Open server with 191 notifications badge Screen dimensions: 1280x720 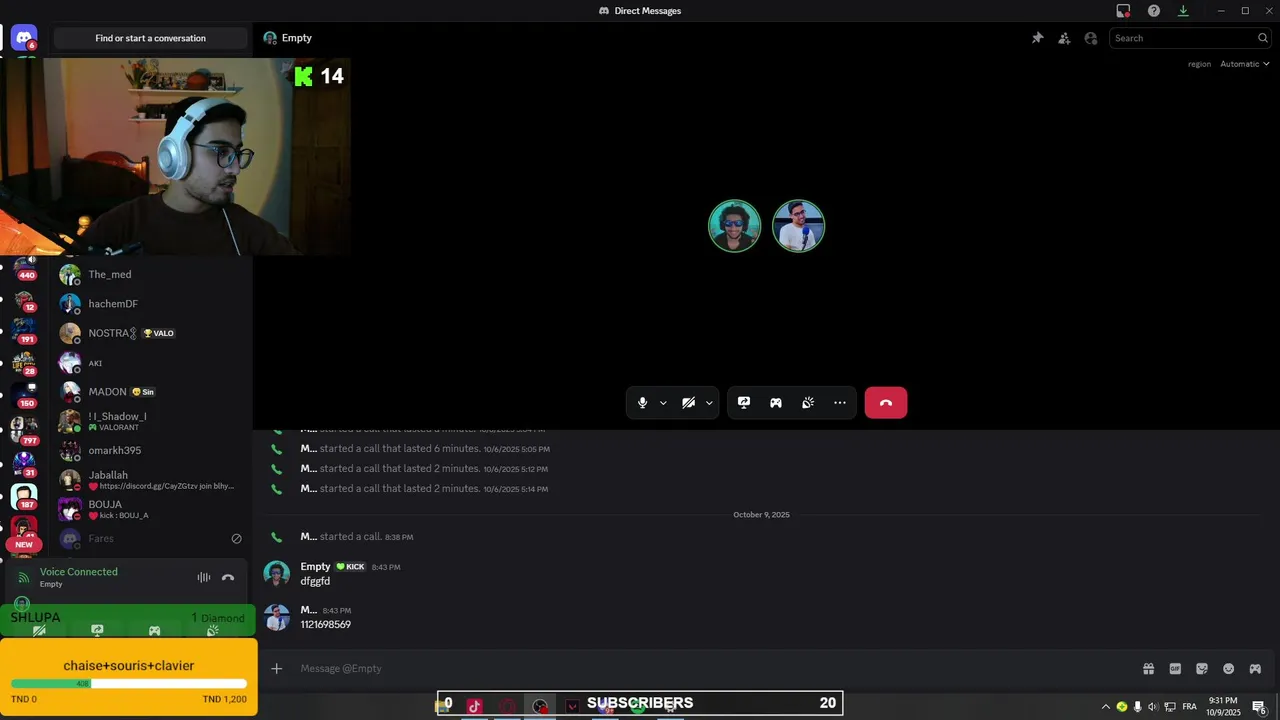tap(24, 331)
